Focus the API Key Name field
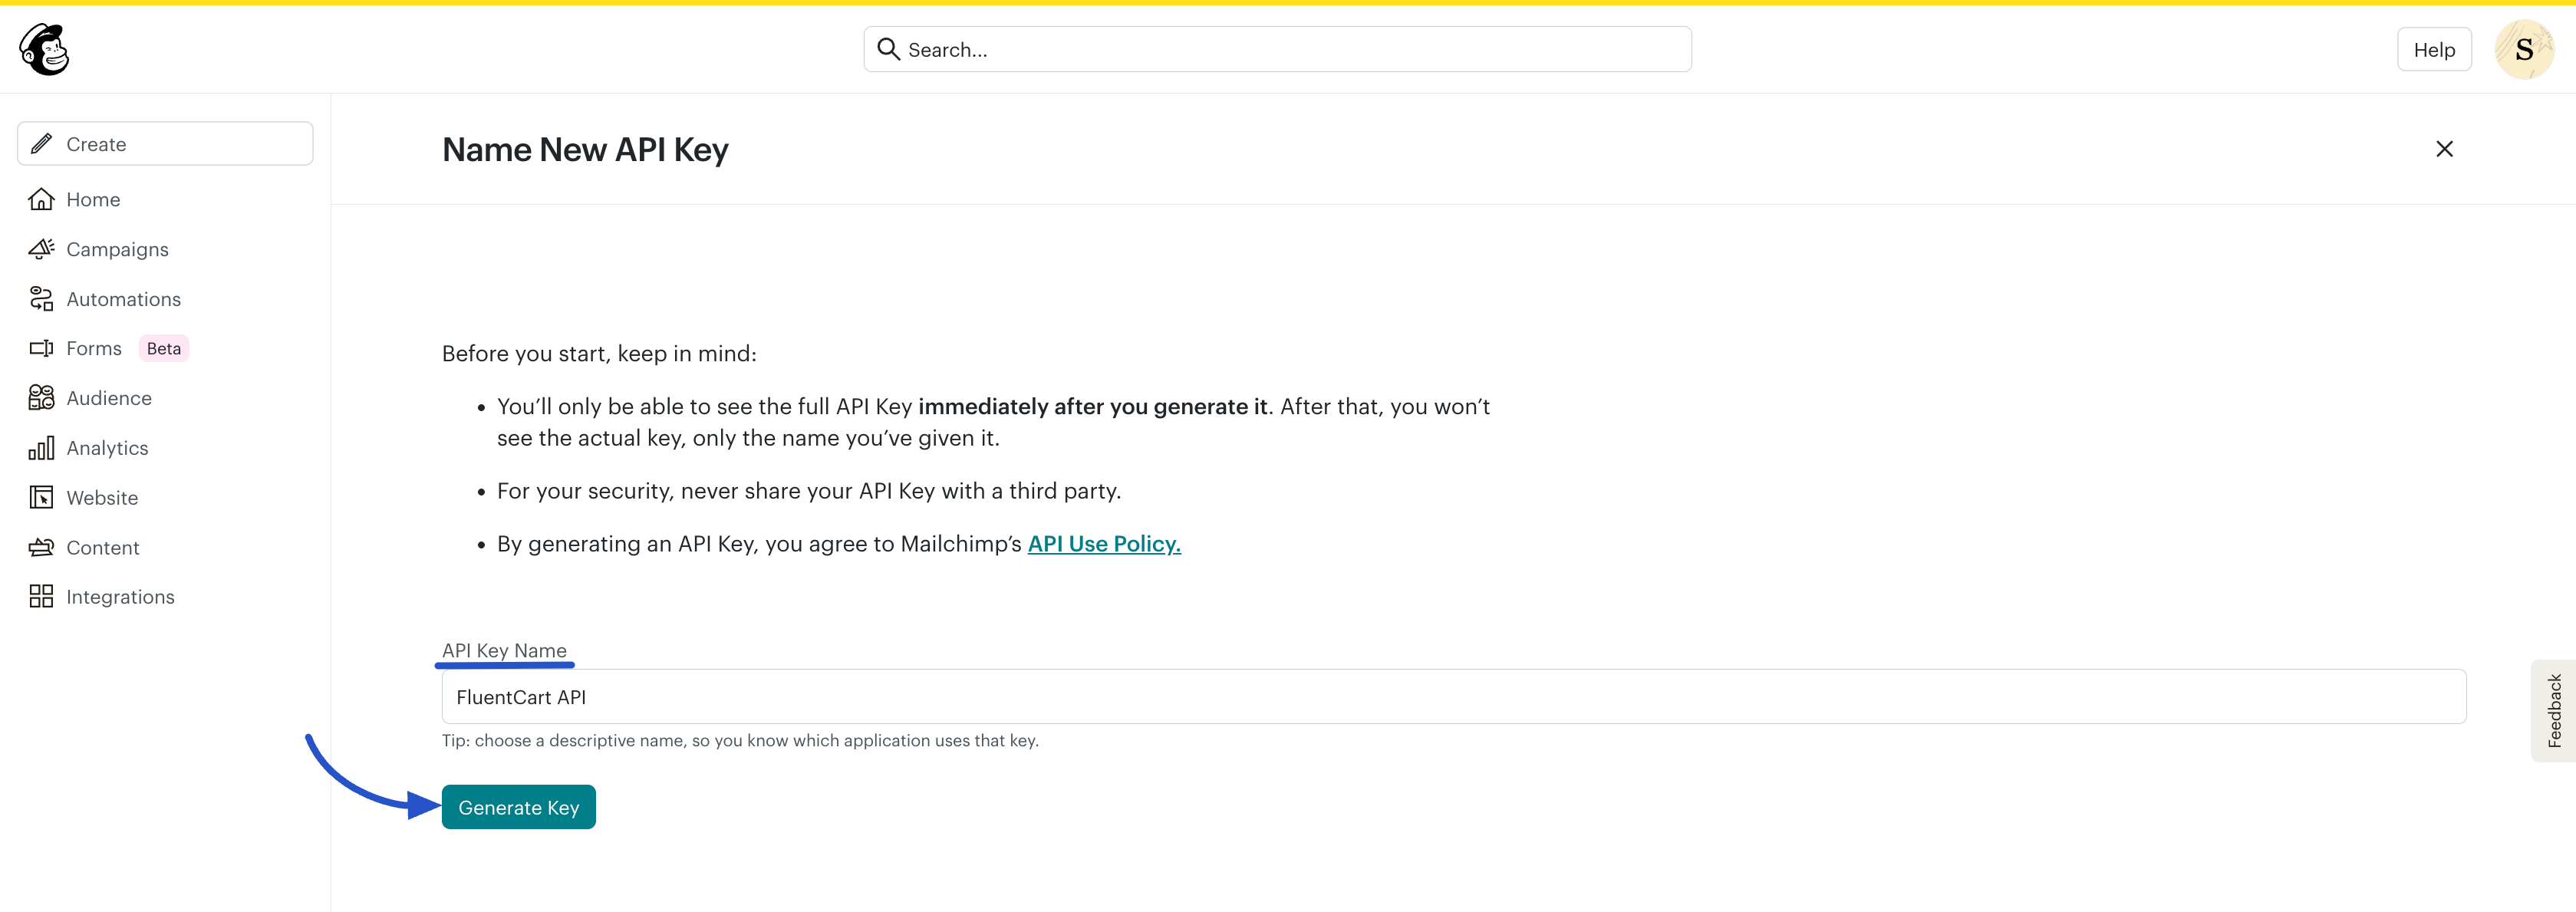 1453,697
